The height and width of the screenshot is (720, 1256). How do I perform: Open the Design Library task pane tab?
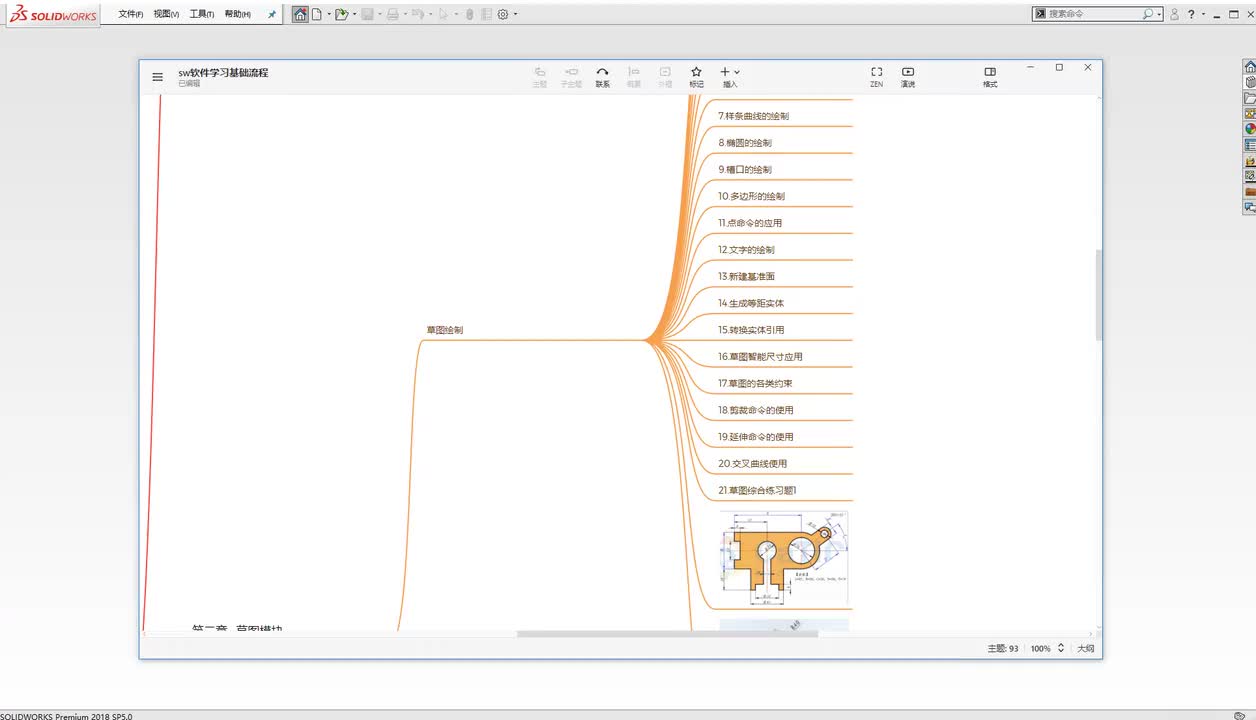(x=1249, y=82)
